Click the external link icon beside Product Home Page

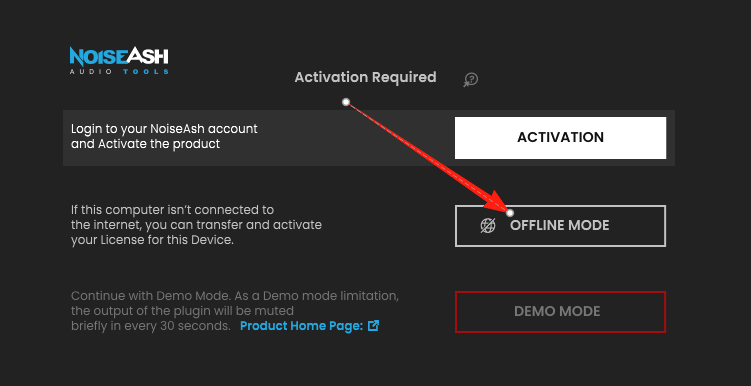click(374, 326)
